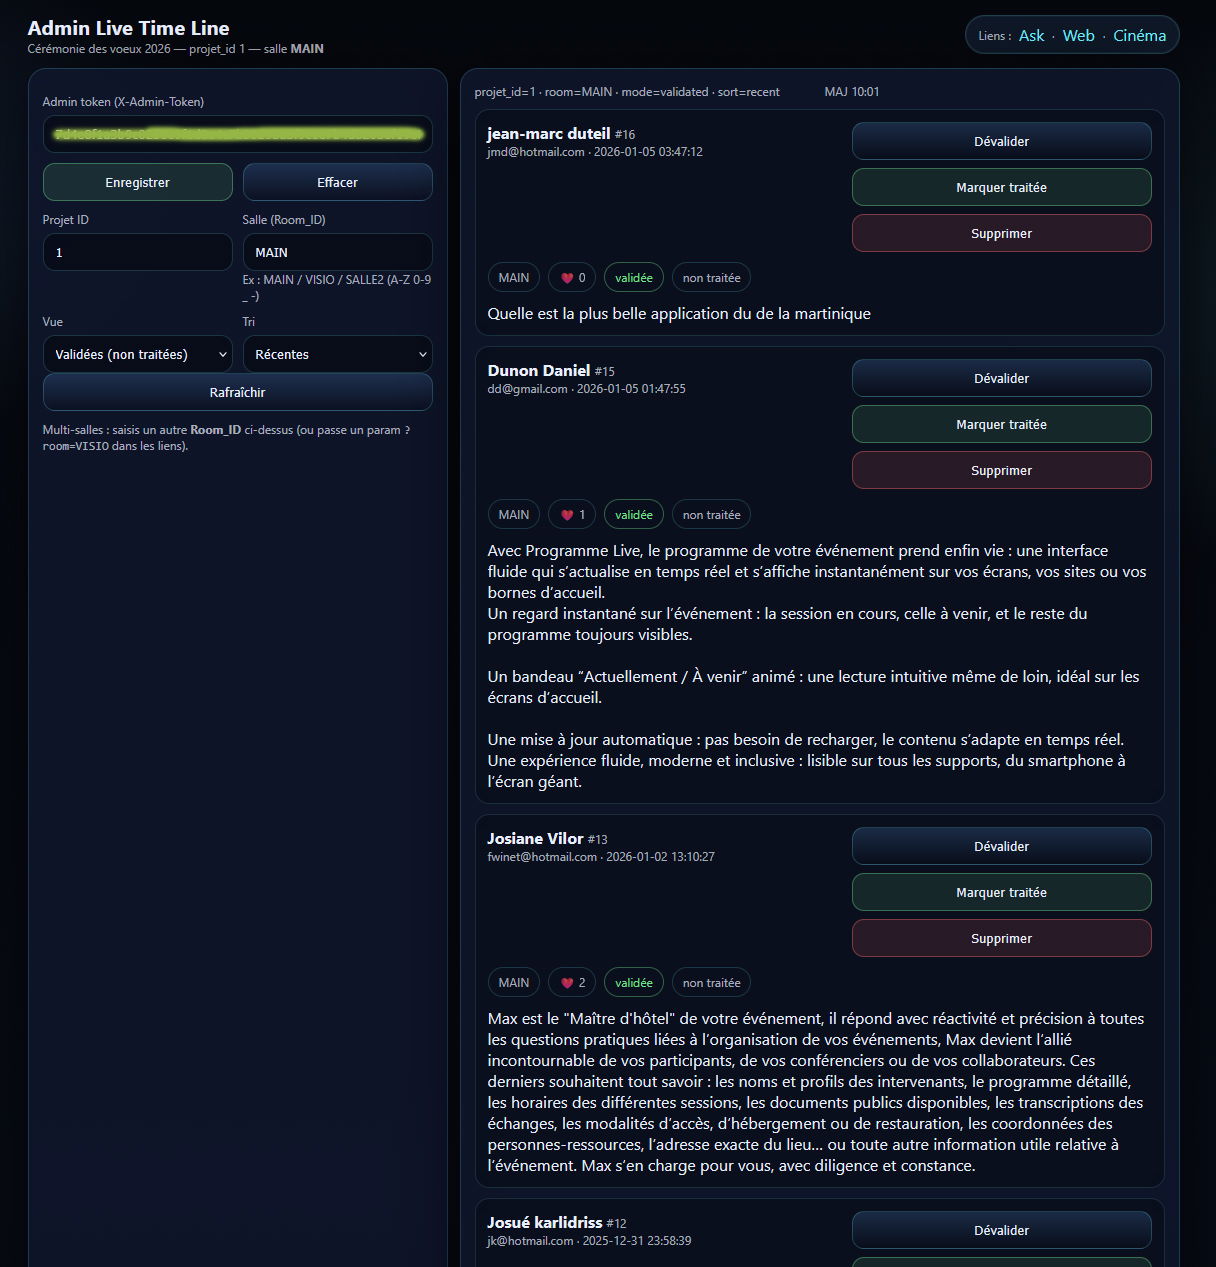
Task: Dévalider jean-marc duteil's post #16
Action: [1001, 141]
